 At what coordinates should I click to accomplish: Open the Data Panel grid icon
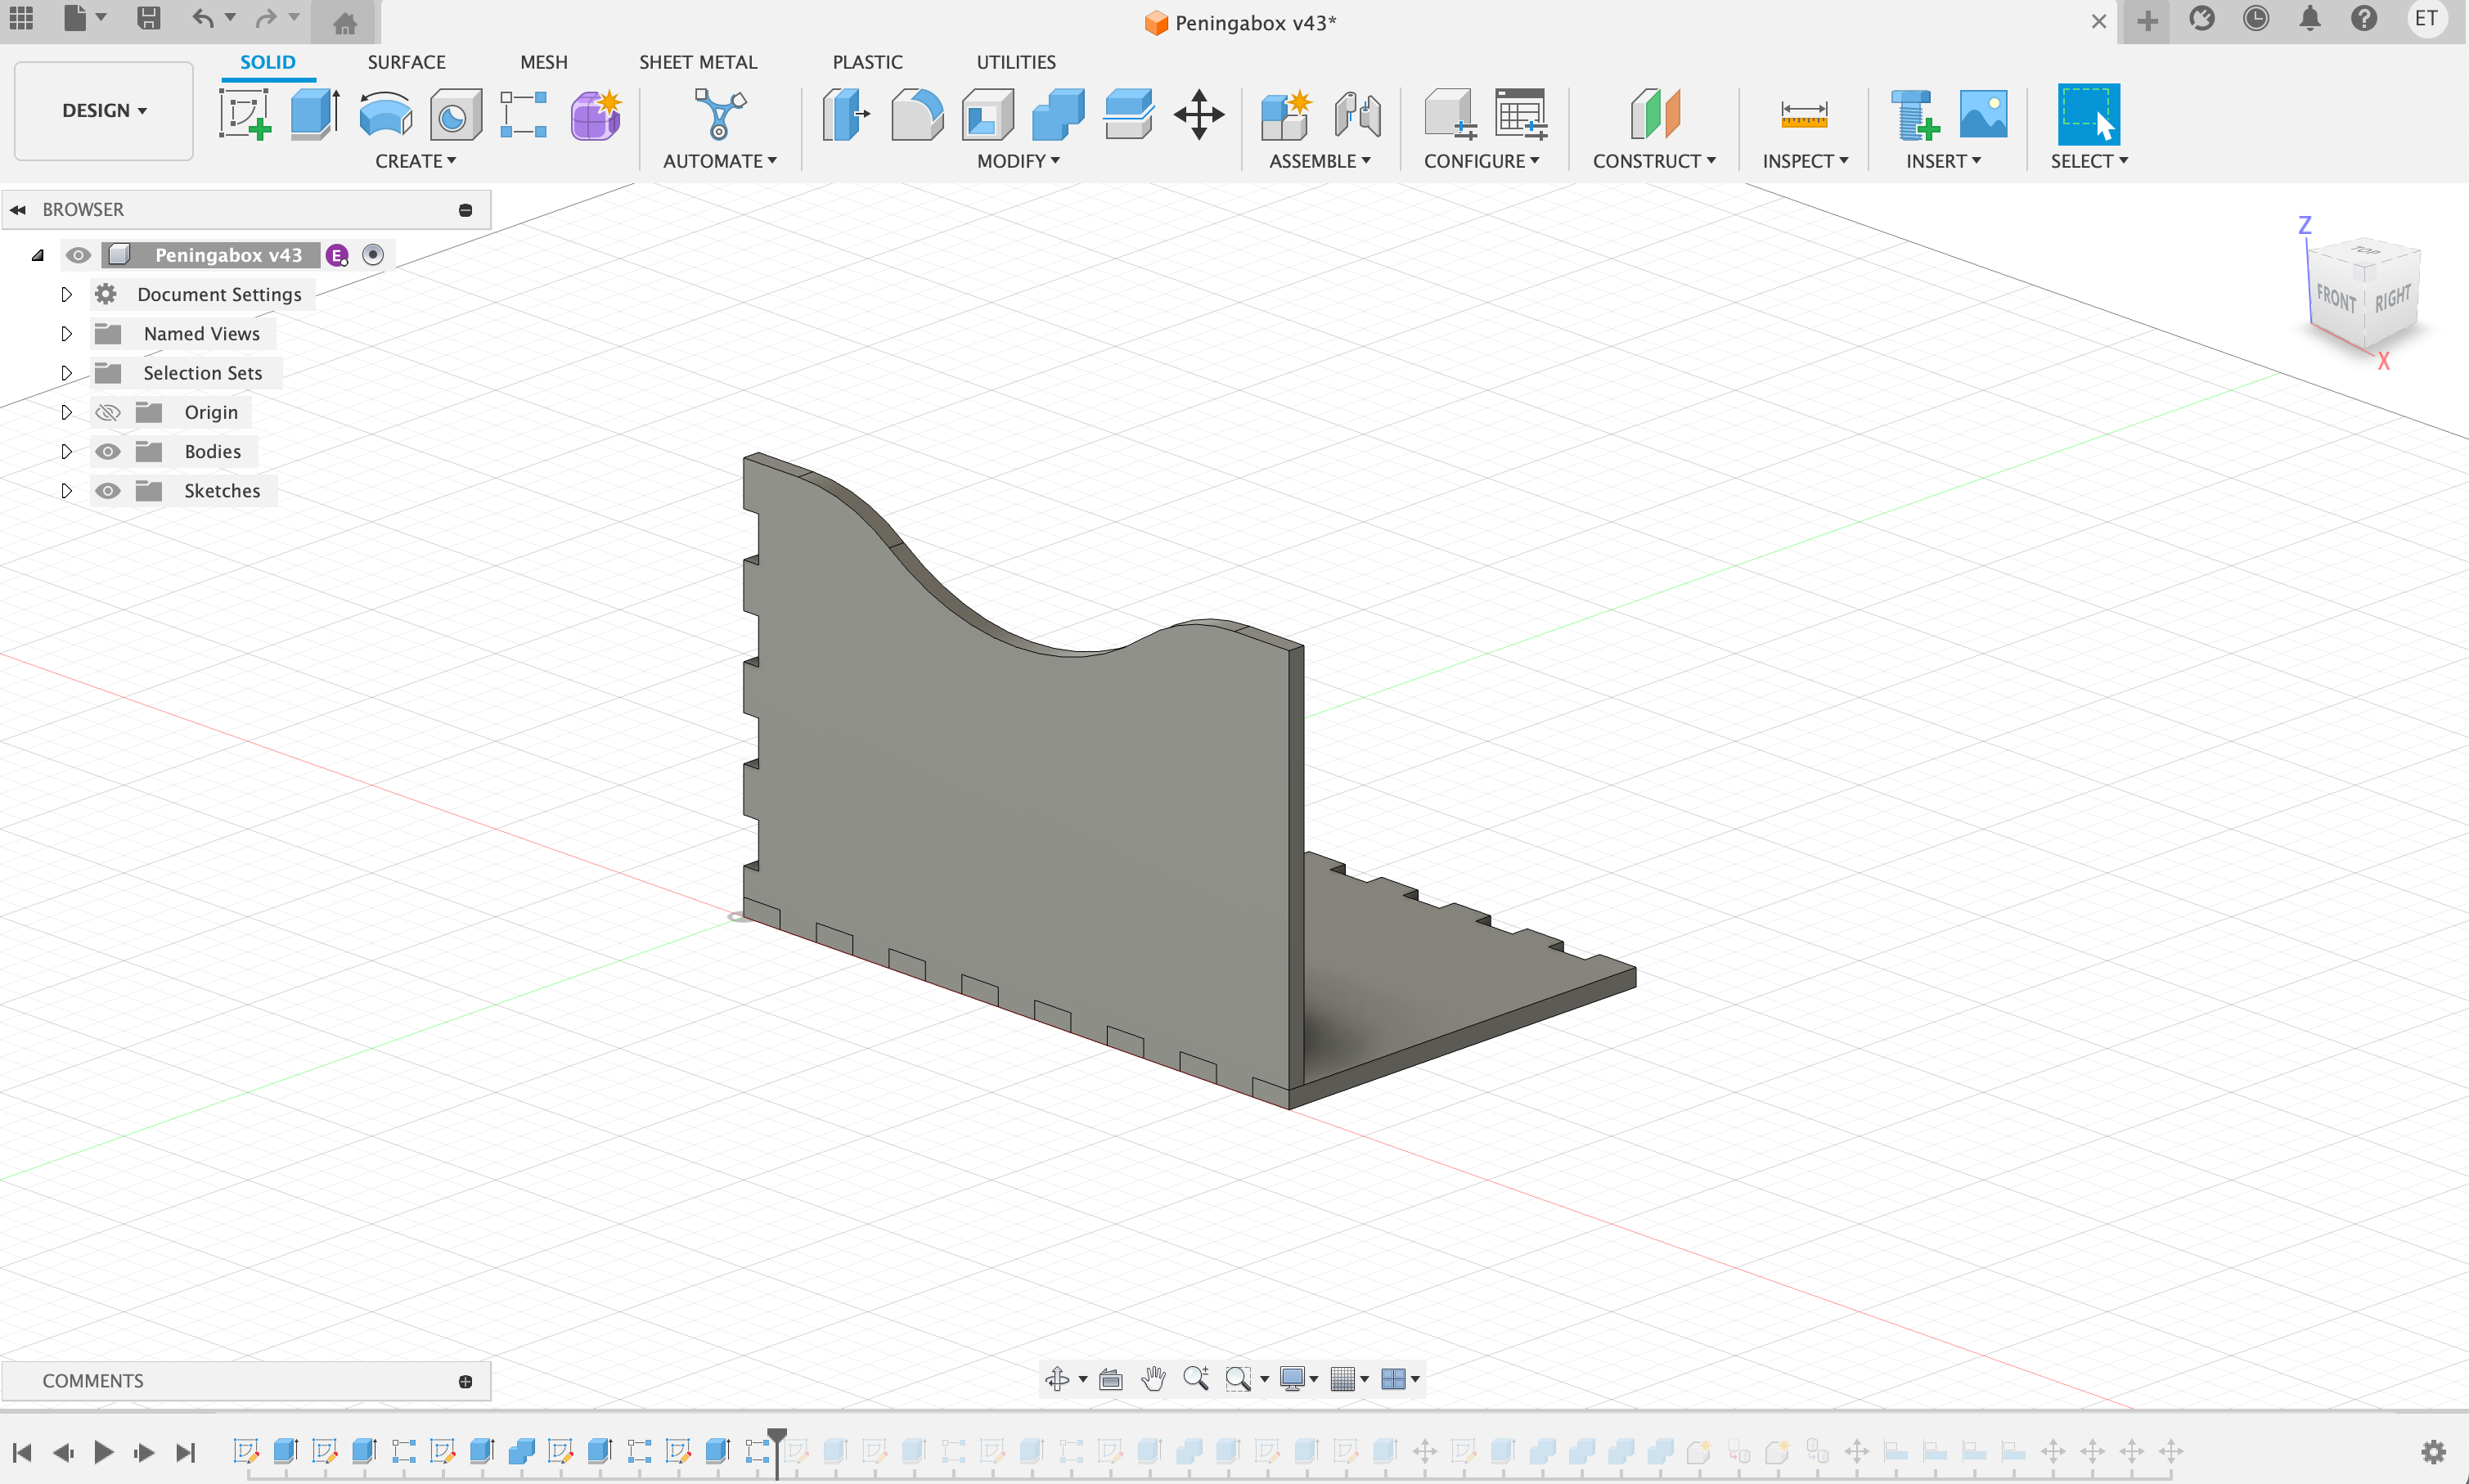[21, 18]
